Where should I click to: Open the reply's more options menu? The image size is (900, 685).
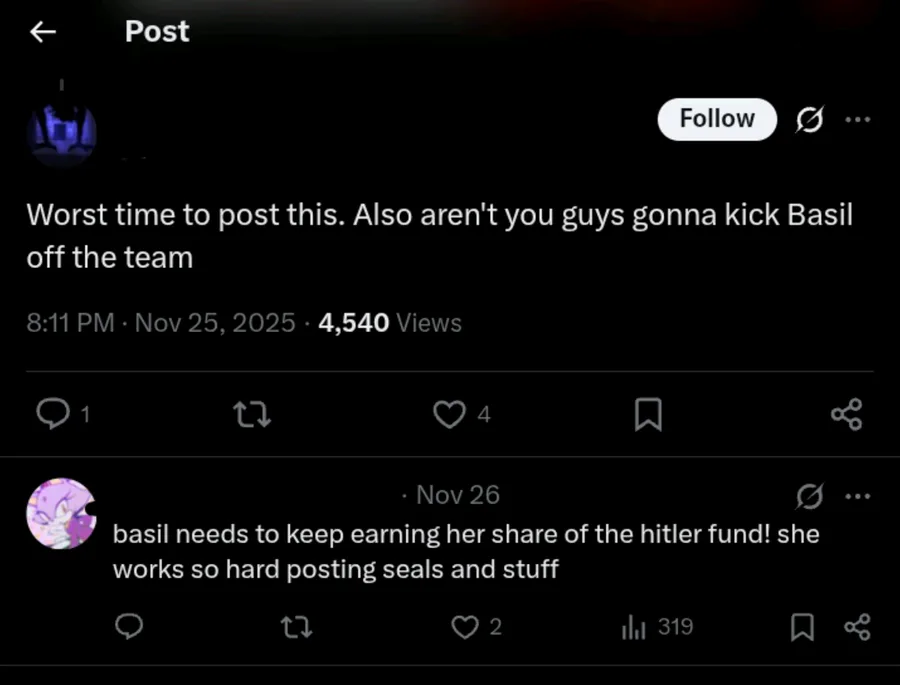[x=857, y=495]
